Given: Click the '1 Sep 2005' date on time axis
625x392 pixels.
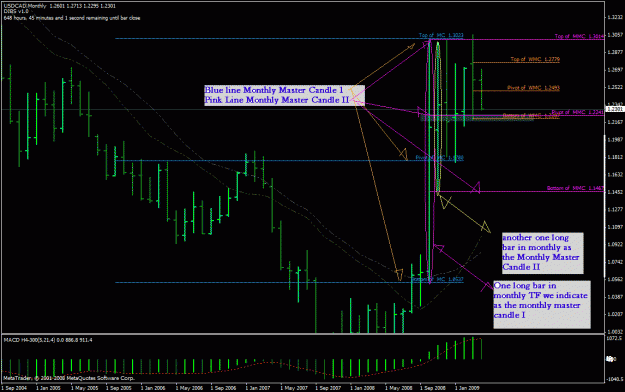Looking at the screenshot, I should click(x=119, y=388).
